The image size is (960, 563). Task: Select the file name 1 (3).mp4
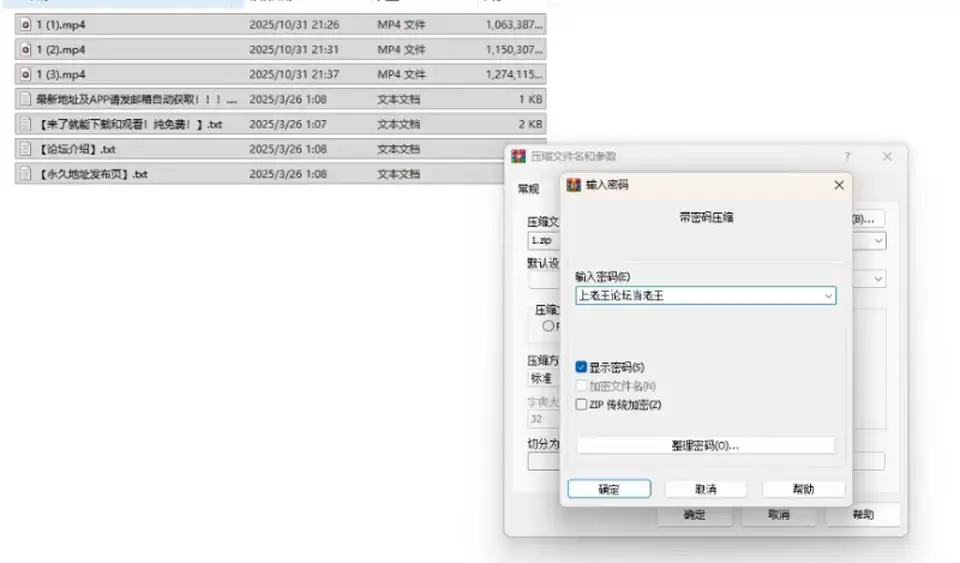[x=61, y=74]
